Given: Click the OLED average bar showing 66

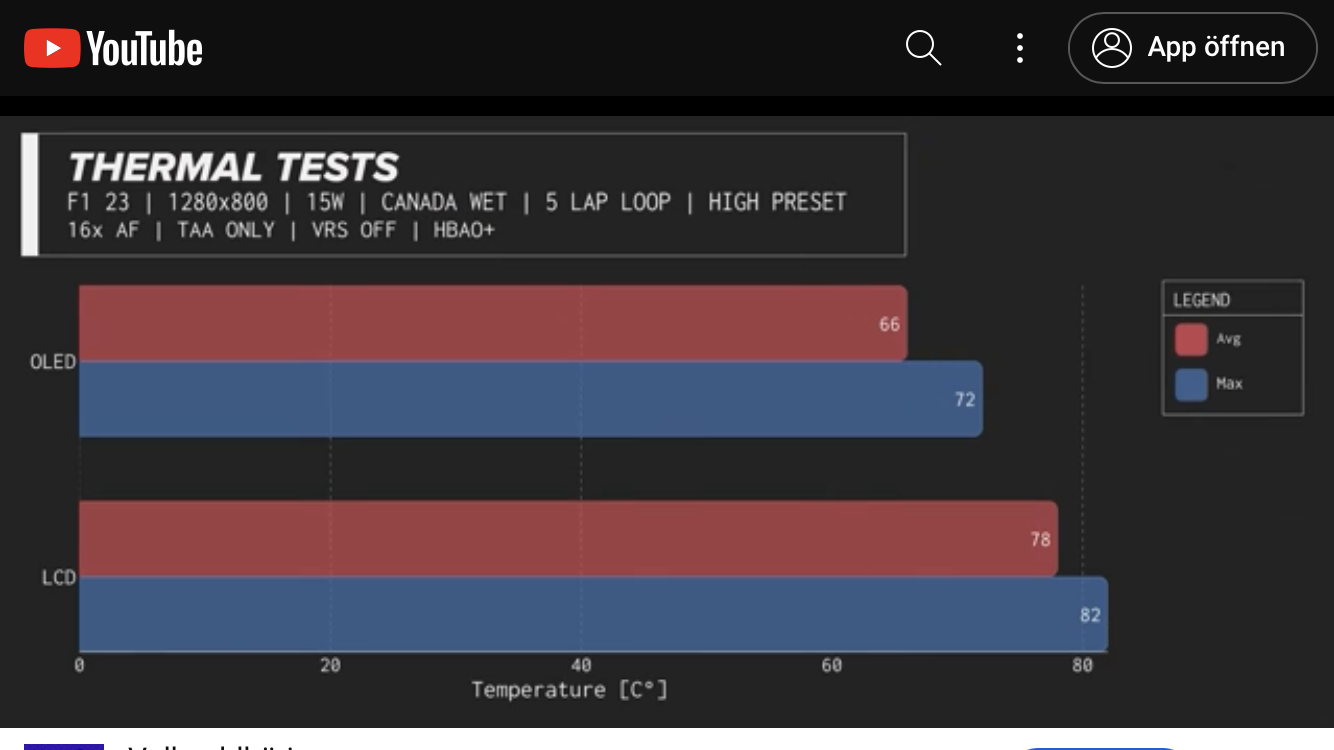Looking at the screenshot, I should (493, 323).
